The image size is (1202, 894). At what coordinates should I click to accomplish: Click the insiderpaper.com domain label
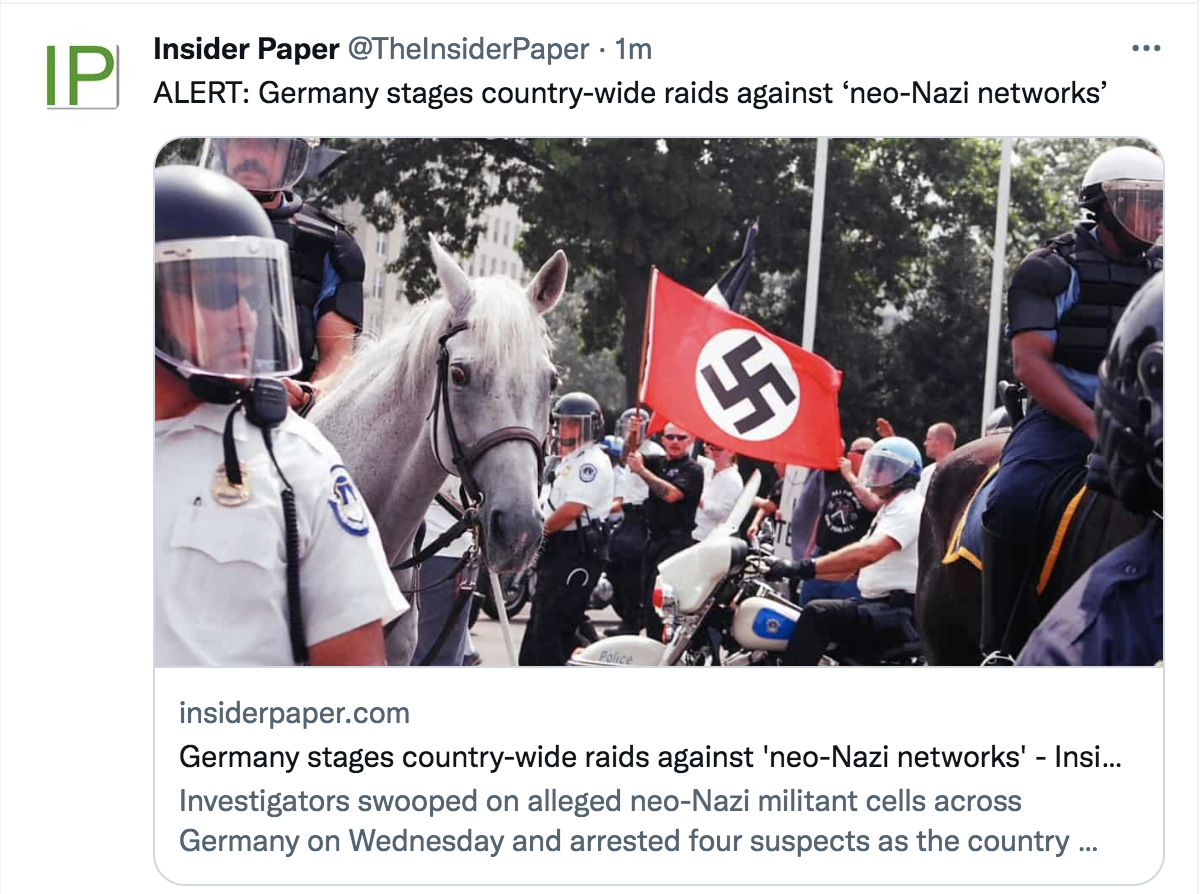(x=294, y=714)
